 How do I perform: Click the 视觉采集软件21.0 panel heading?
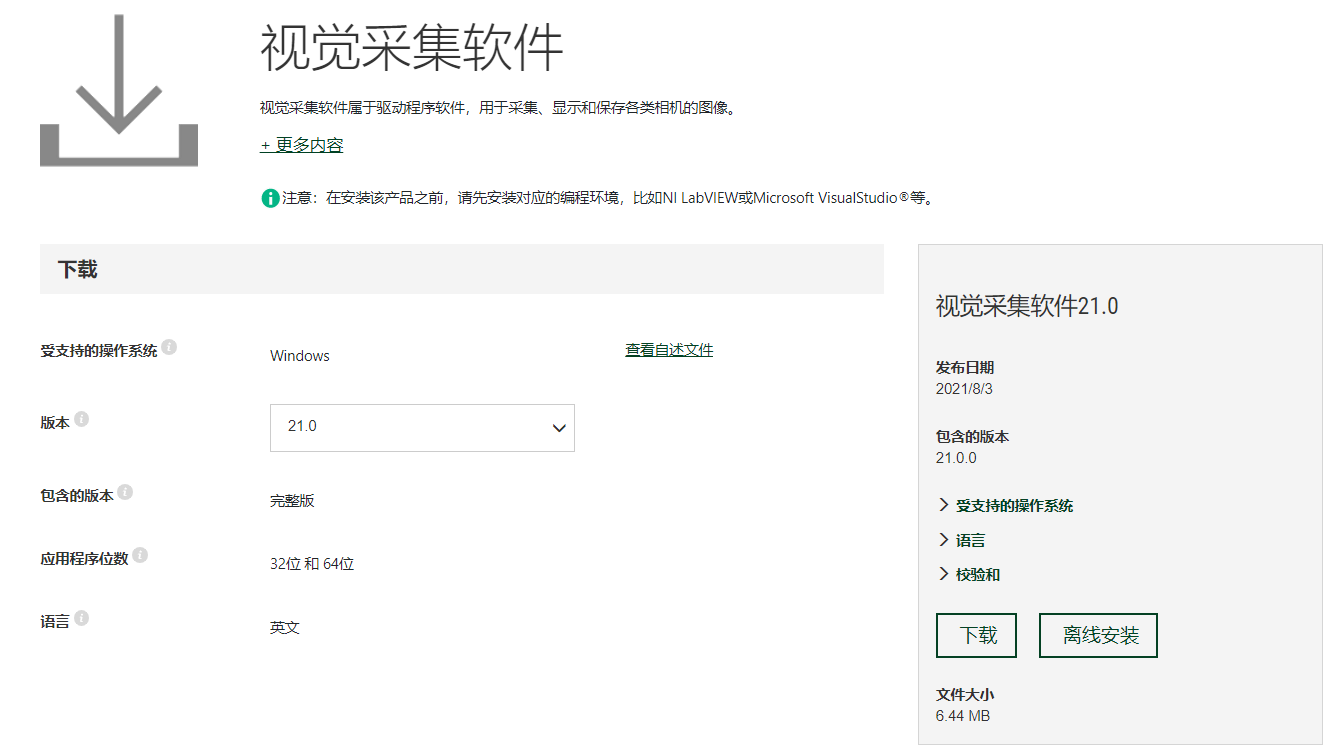(x=1027, y=306)
